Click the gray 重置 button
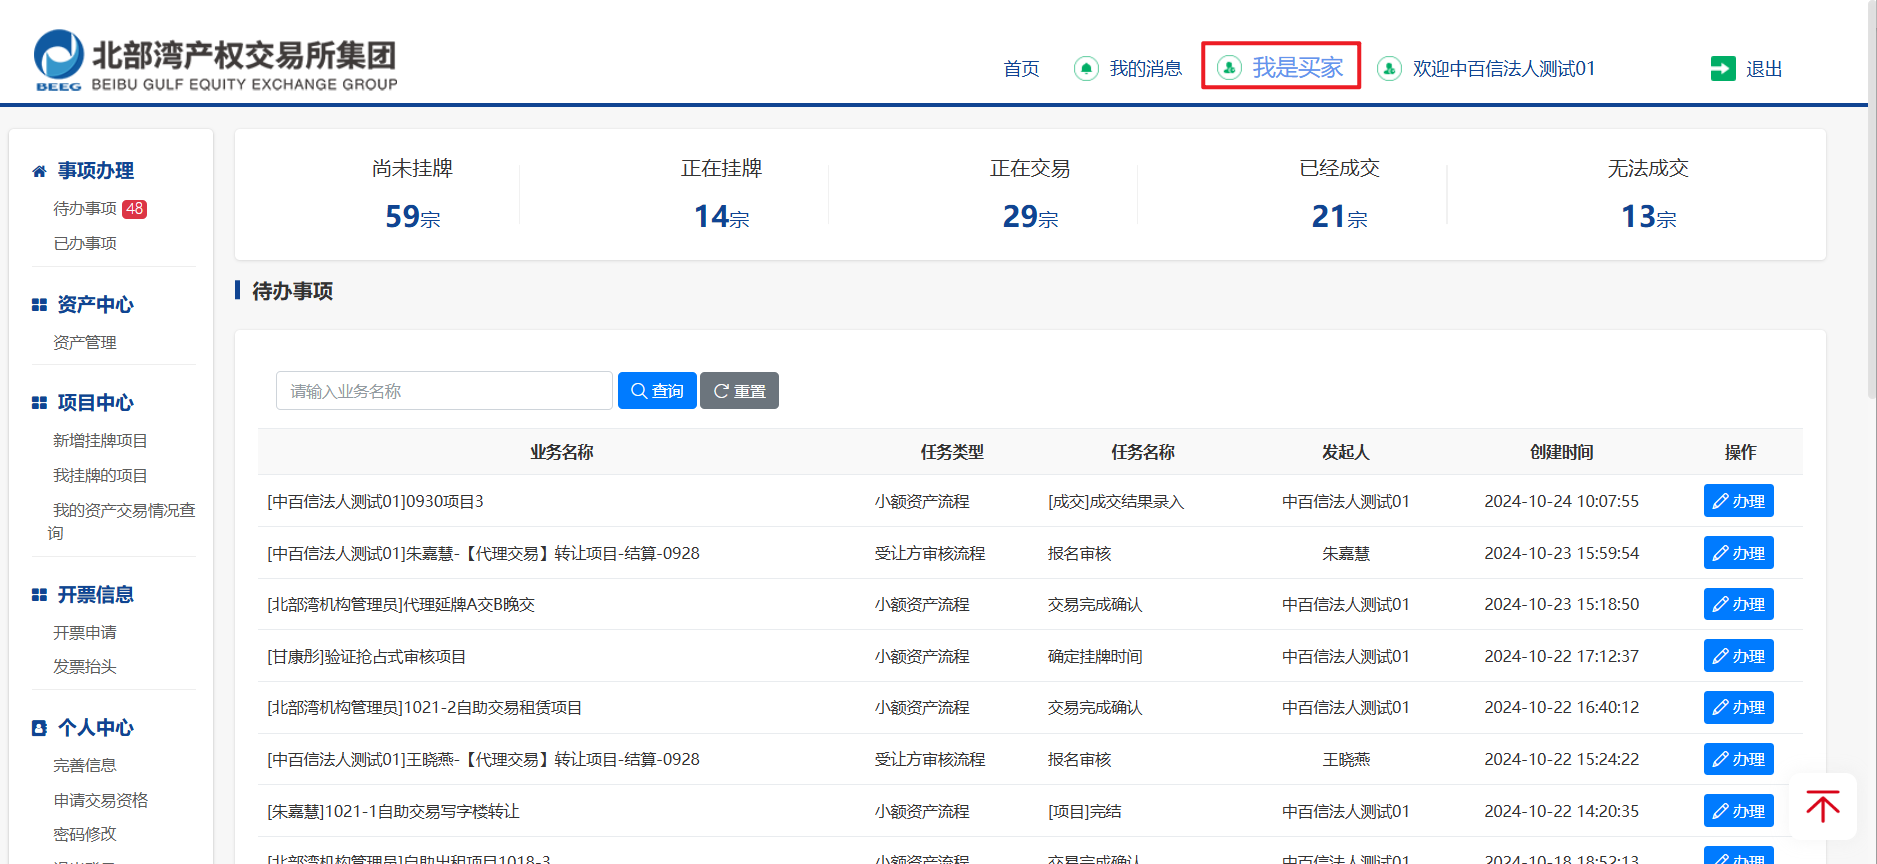Screen dimensions: 1877x864 click(x=739, y=391)
